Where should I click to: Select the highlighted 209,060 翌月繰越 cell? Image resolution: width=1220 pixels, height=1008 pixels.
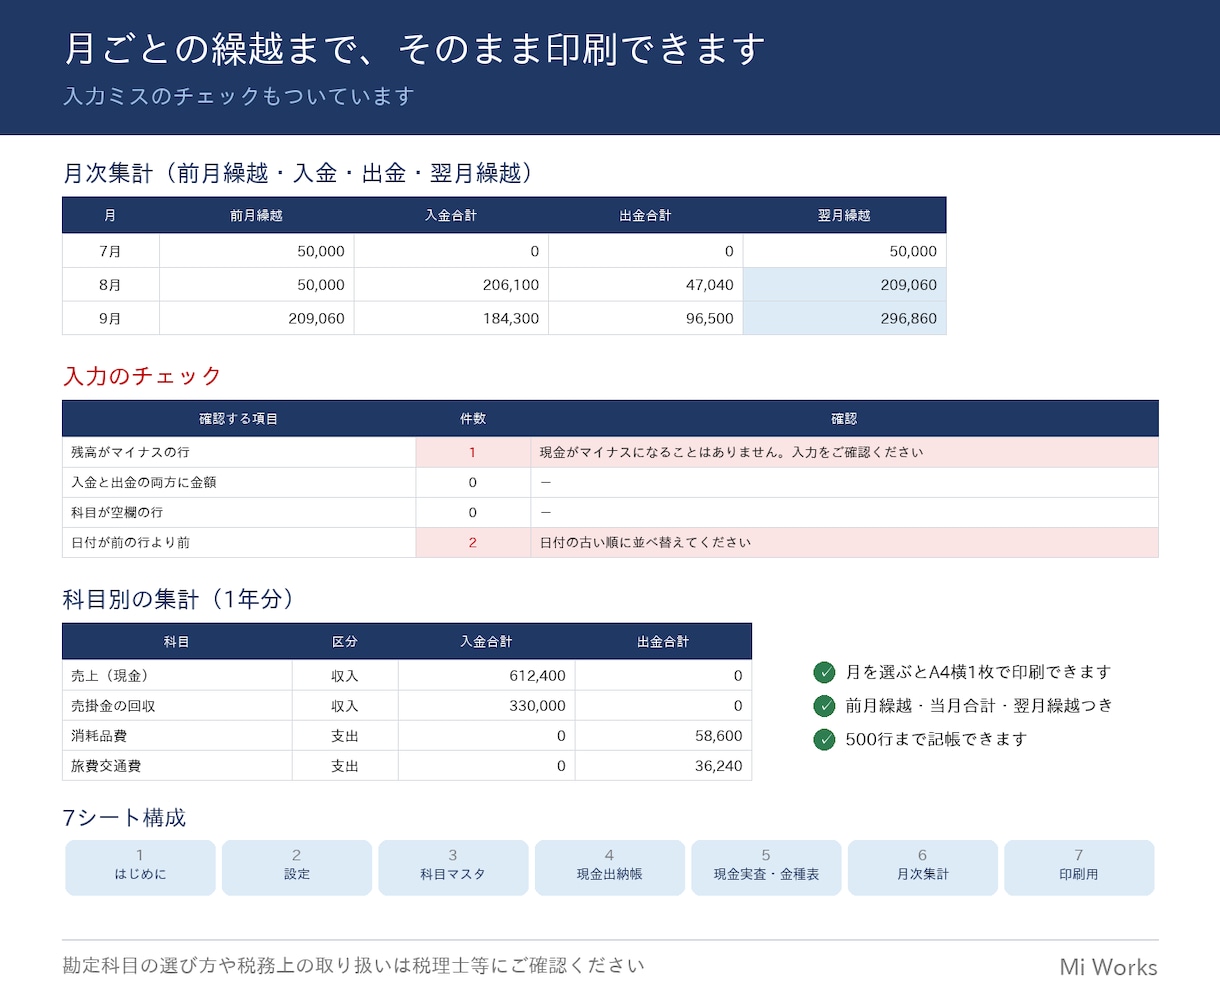coord(844,285)
